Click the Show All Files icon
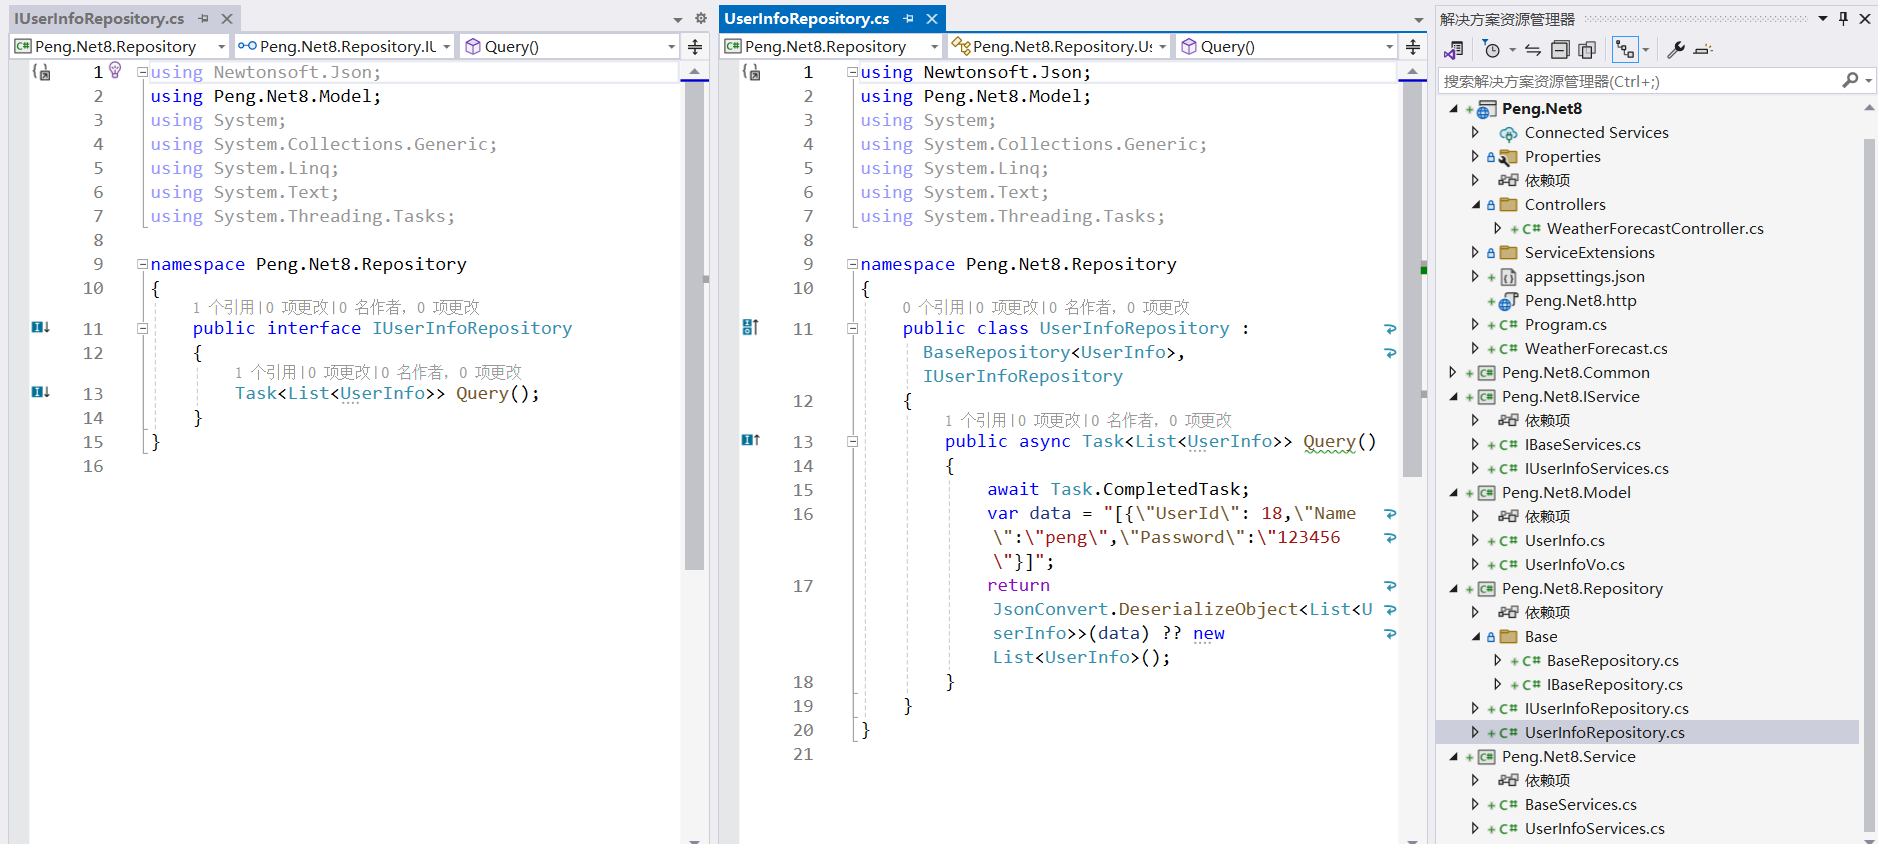Screen dimensions: 1878x844 pos(1587,49)
